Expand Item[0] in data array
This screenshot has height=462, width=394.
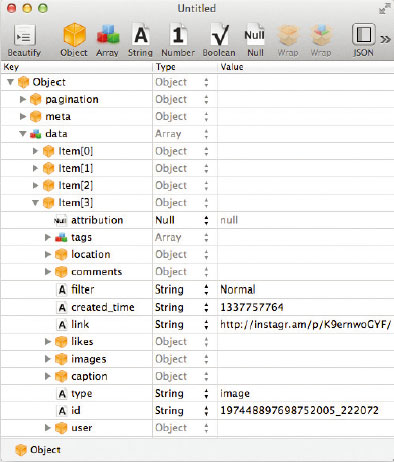click(x=35, y=151)
